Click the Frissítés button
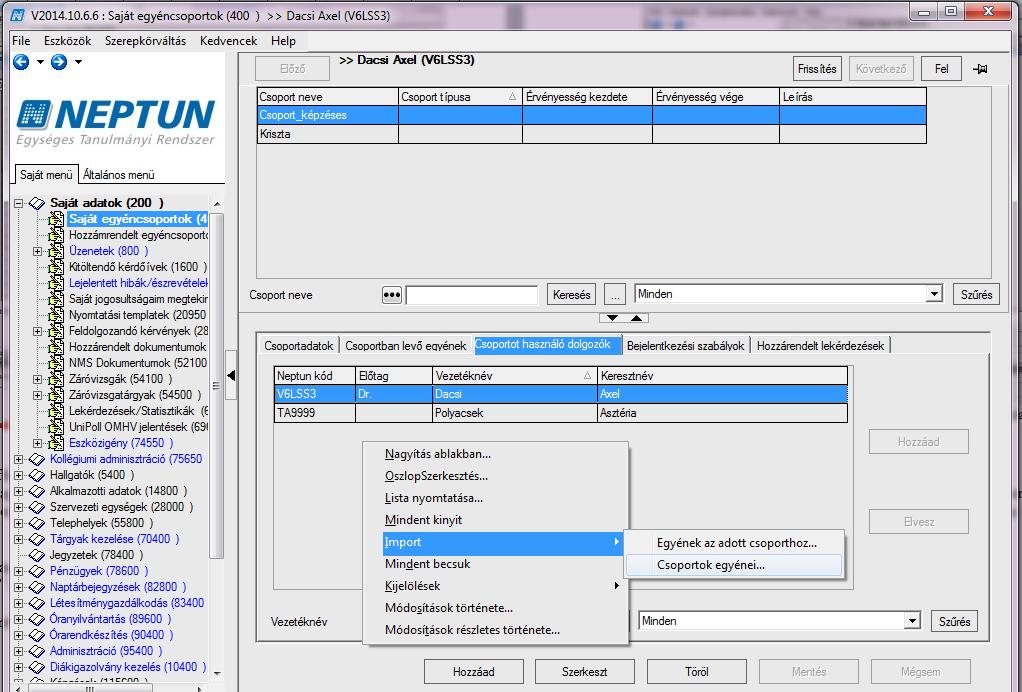 point(817,68)
